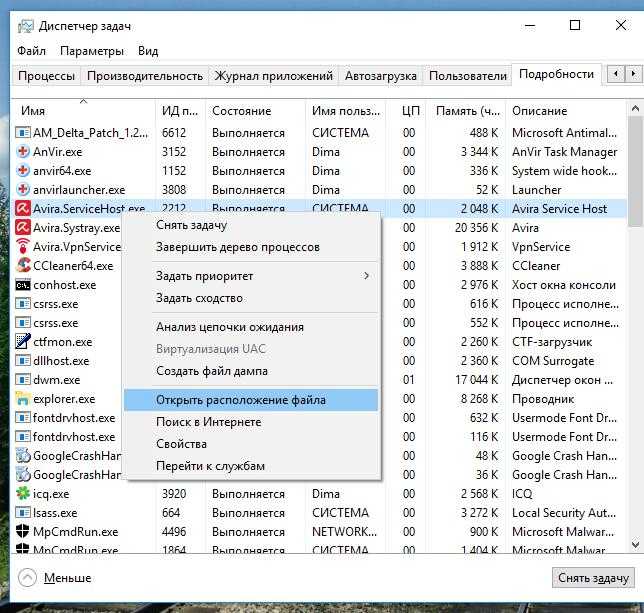Click the dwm.exe icon

pyautogui.click(x=23, y=379)
